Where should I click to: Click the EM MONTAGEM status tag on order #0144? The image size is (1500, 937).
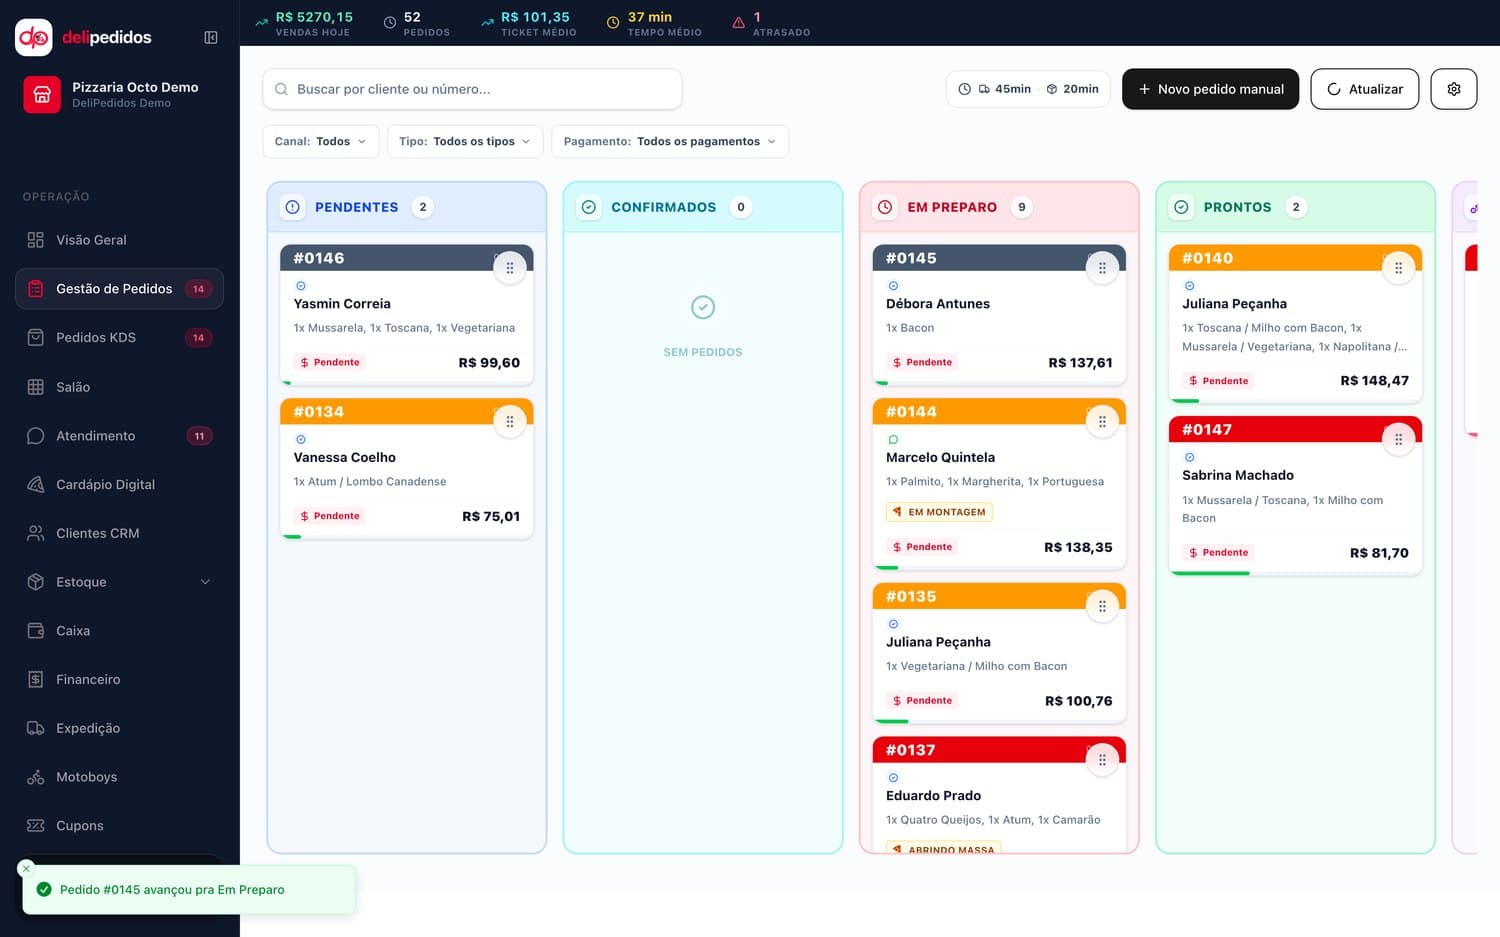point(940,512)
